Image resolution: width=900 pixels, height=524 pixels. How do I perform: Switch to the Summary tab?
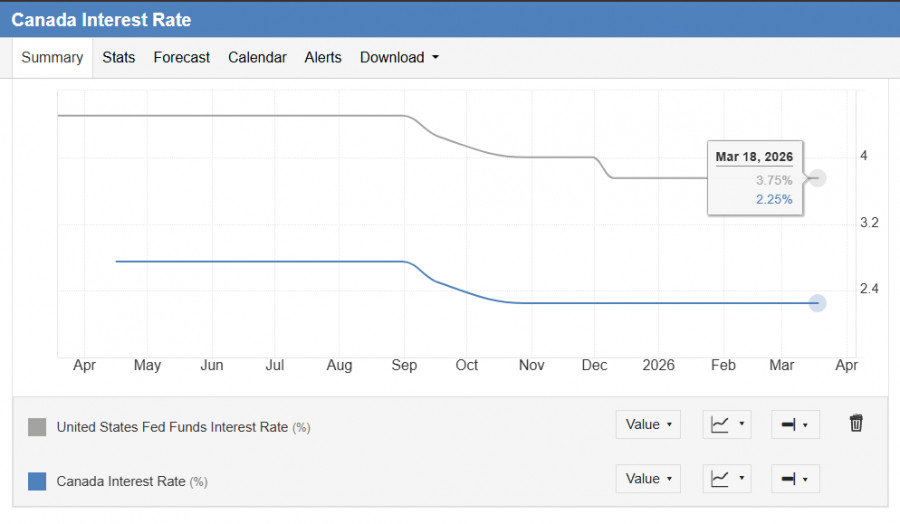(52, 57)
